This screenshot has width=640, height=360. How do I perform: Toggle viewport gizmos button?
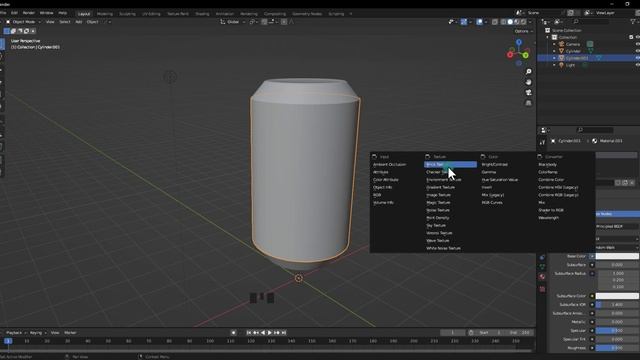click(x=464, y=22)
